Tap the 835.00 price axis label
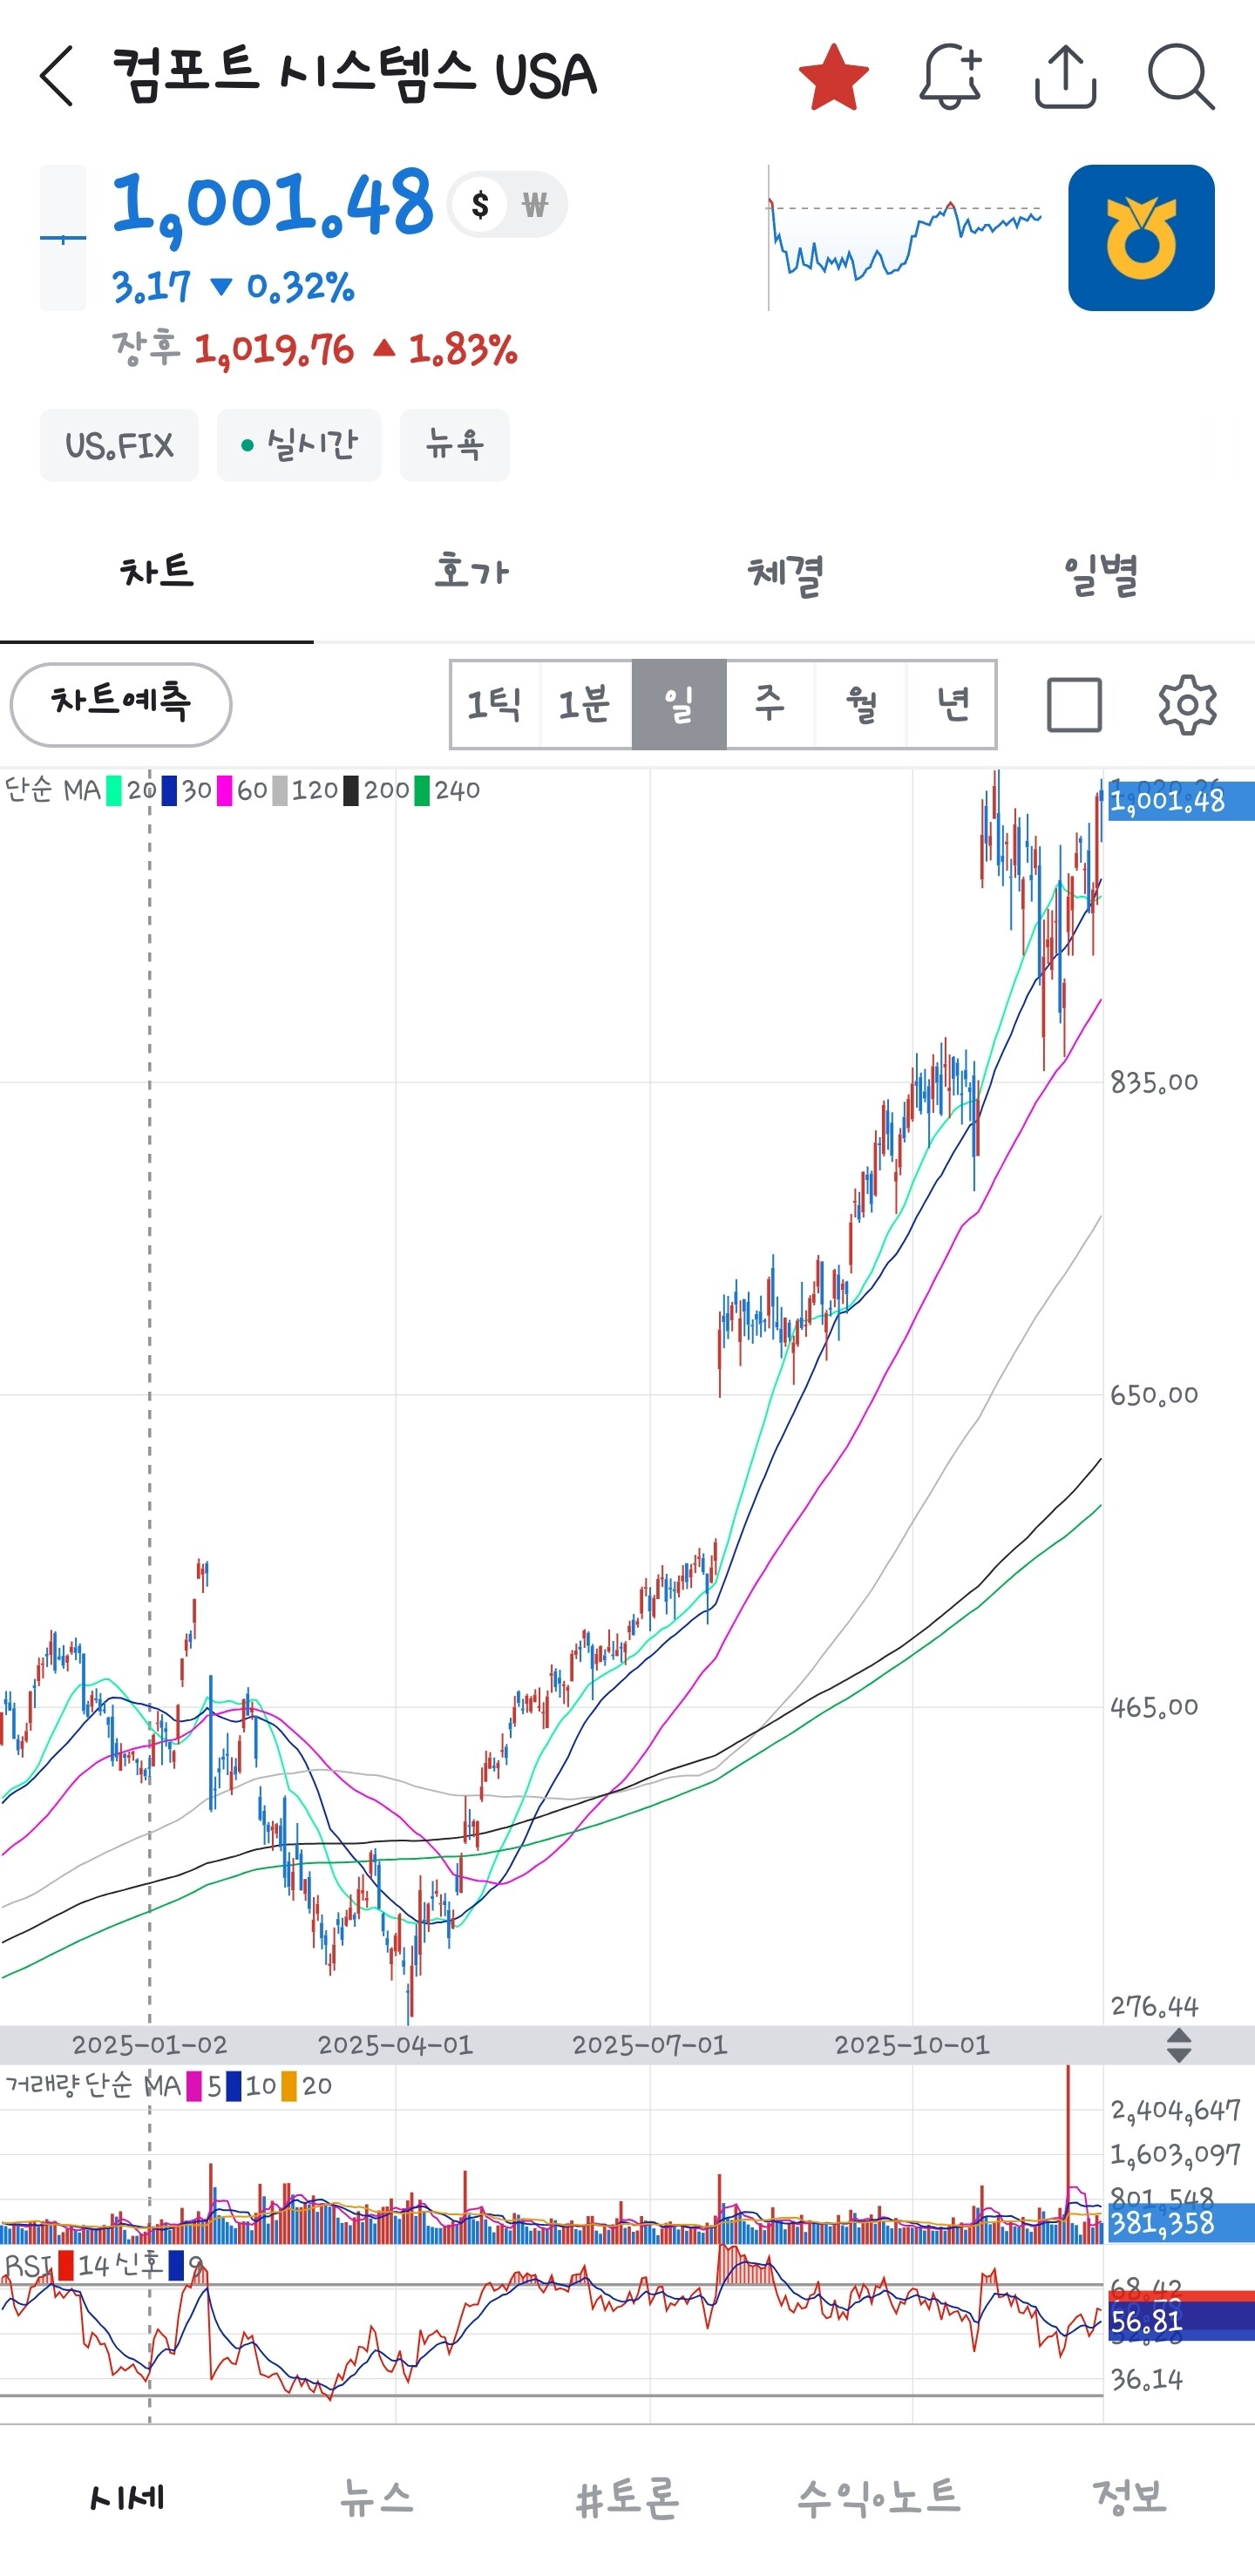1255x2576 pixels. 1154,1082
